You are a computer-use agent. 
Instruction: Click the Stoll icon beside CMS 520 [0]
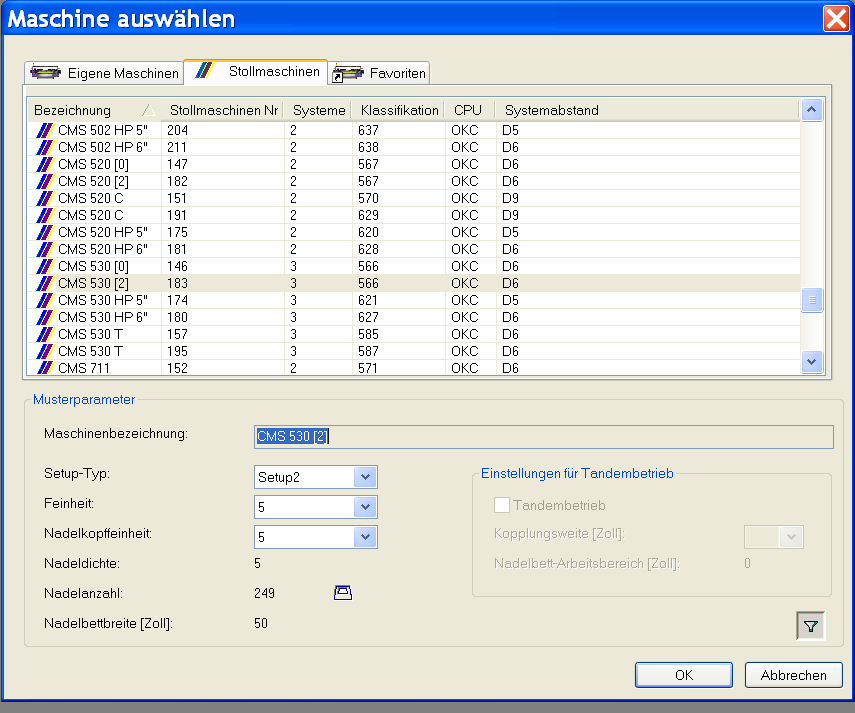(x=44, y=164)
